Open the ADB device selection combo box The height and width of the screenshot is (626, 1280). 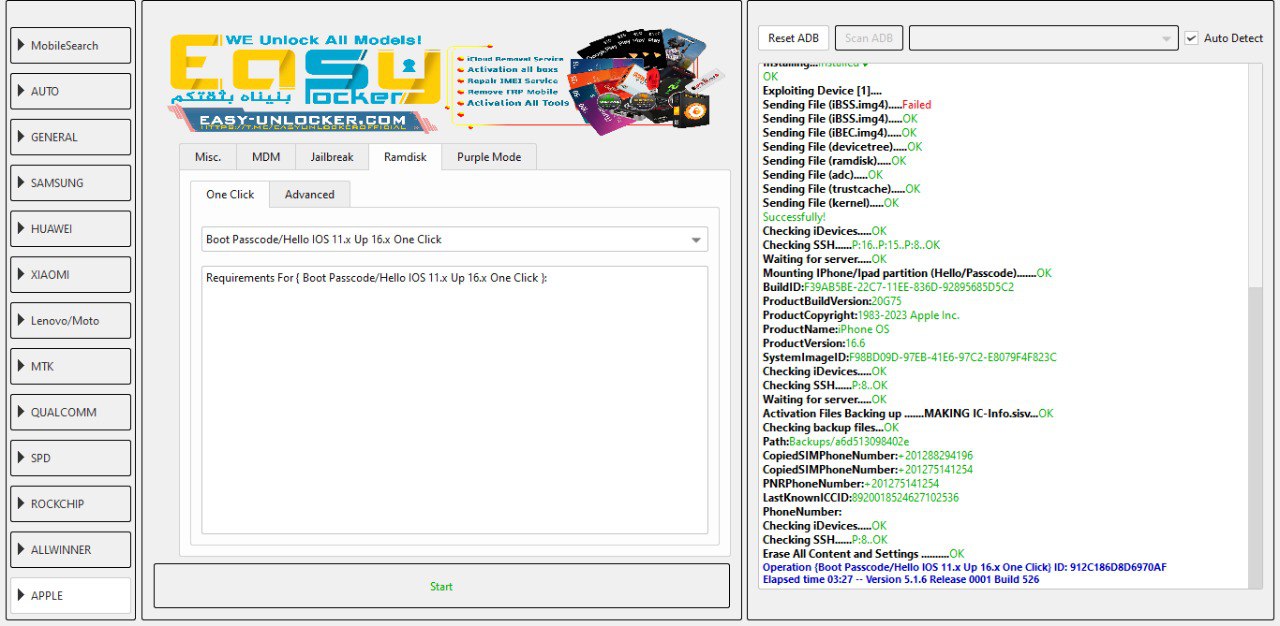click(x=1043, y=38)
